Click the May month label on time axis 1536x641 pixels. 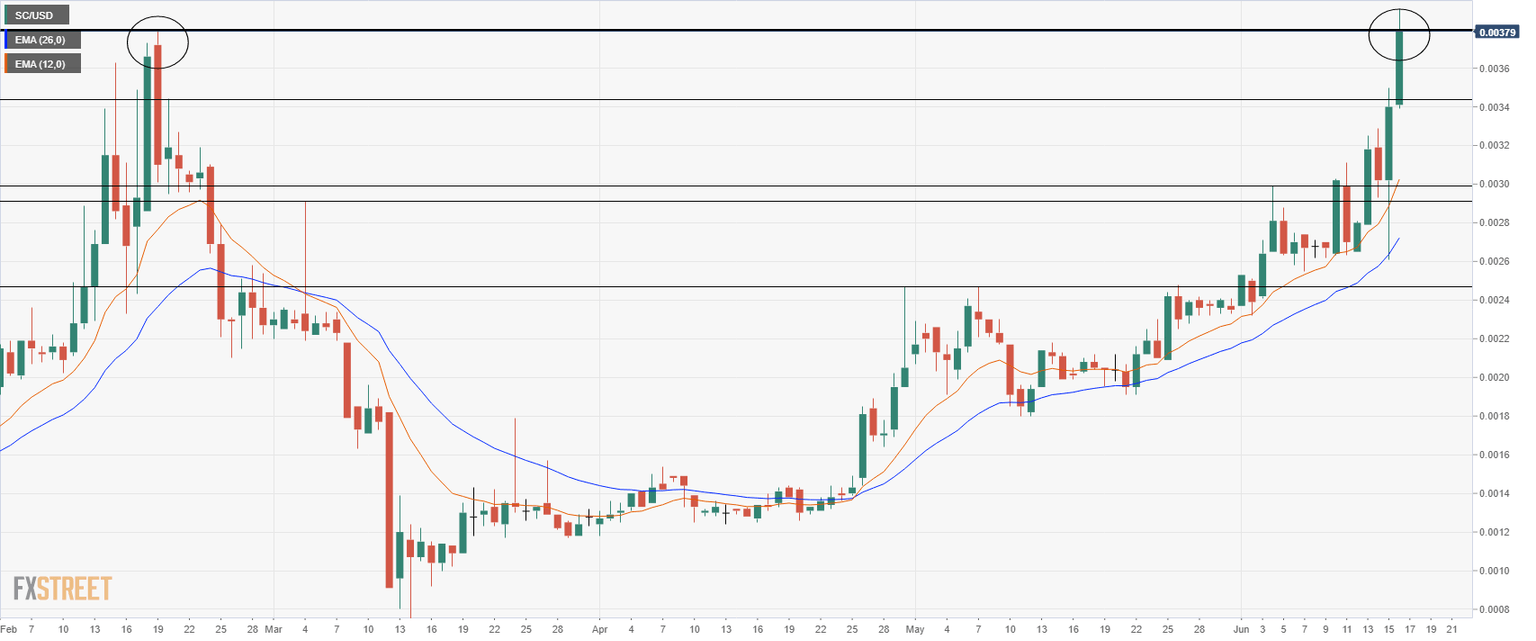[x=915, y=631]
